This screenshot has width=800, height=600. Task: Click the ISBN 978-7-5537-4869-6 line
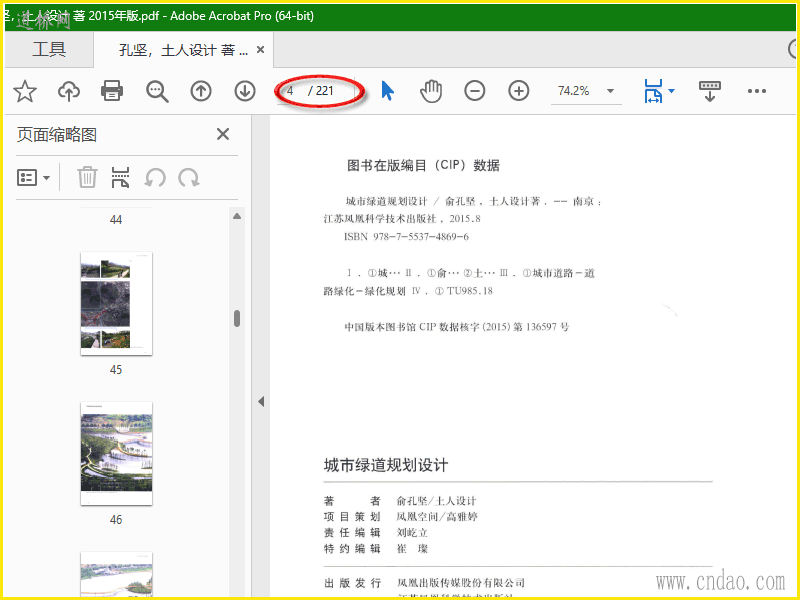pos(406,237)
